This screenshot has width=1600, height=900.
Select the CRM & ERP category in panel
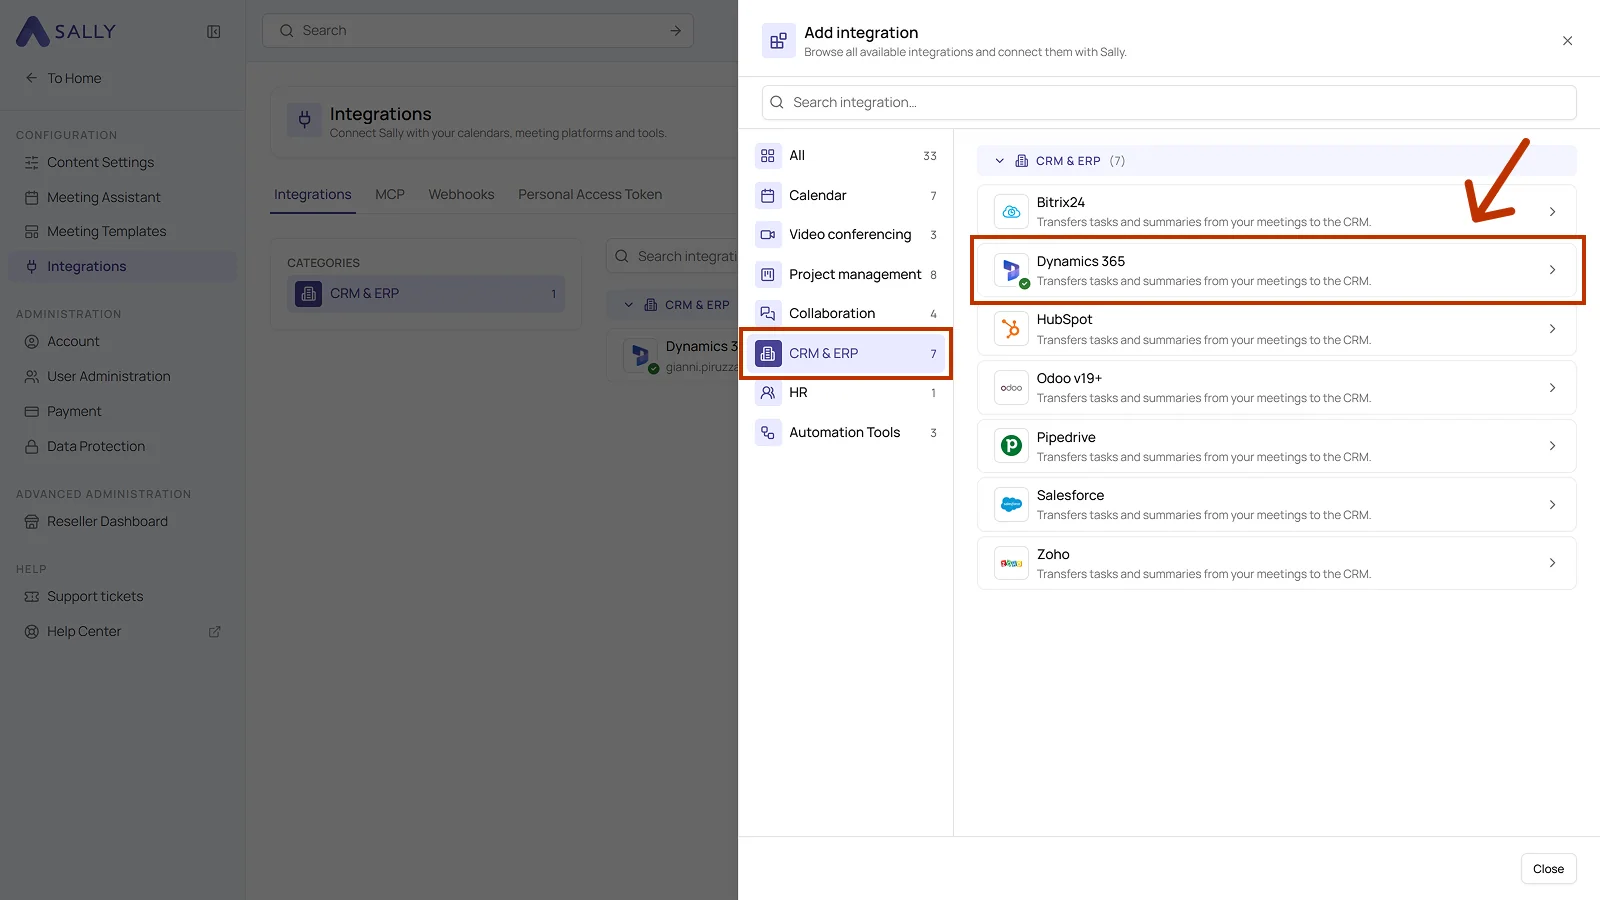point(846,354)
